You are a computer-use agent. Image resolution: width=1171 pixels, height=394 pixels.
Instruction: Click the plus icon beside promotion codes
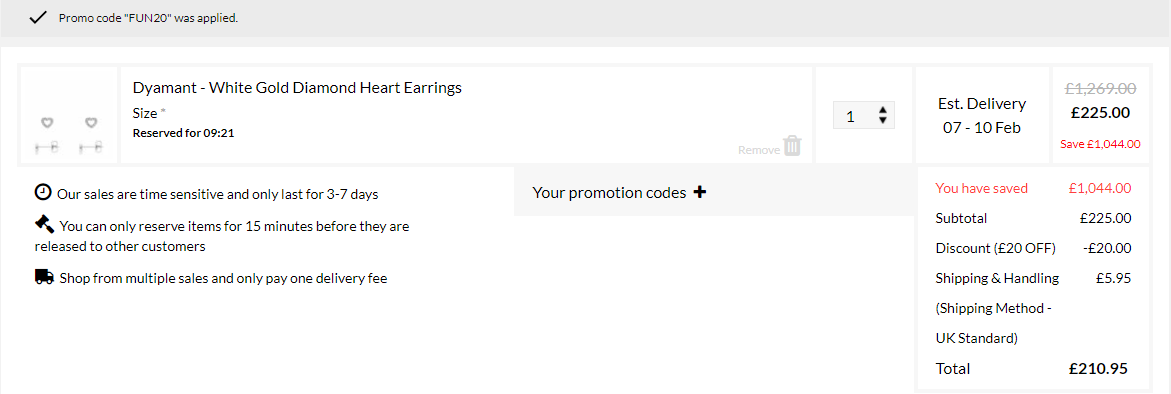[700, 193]
